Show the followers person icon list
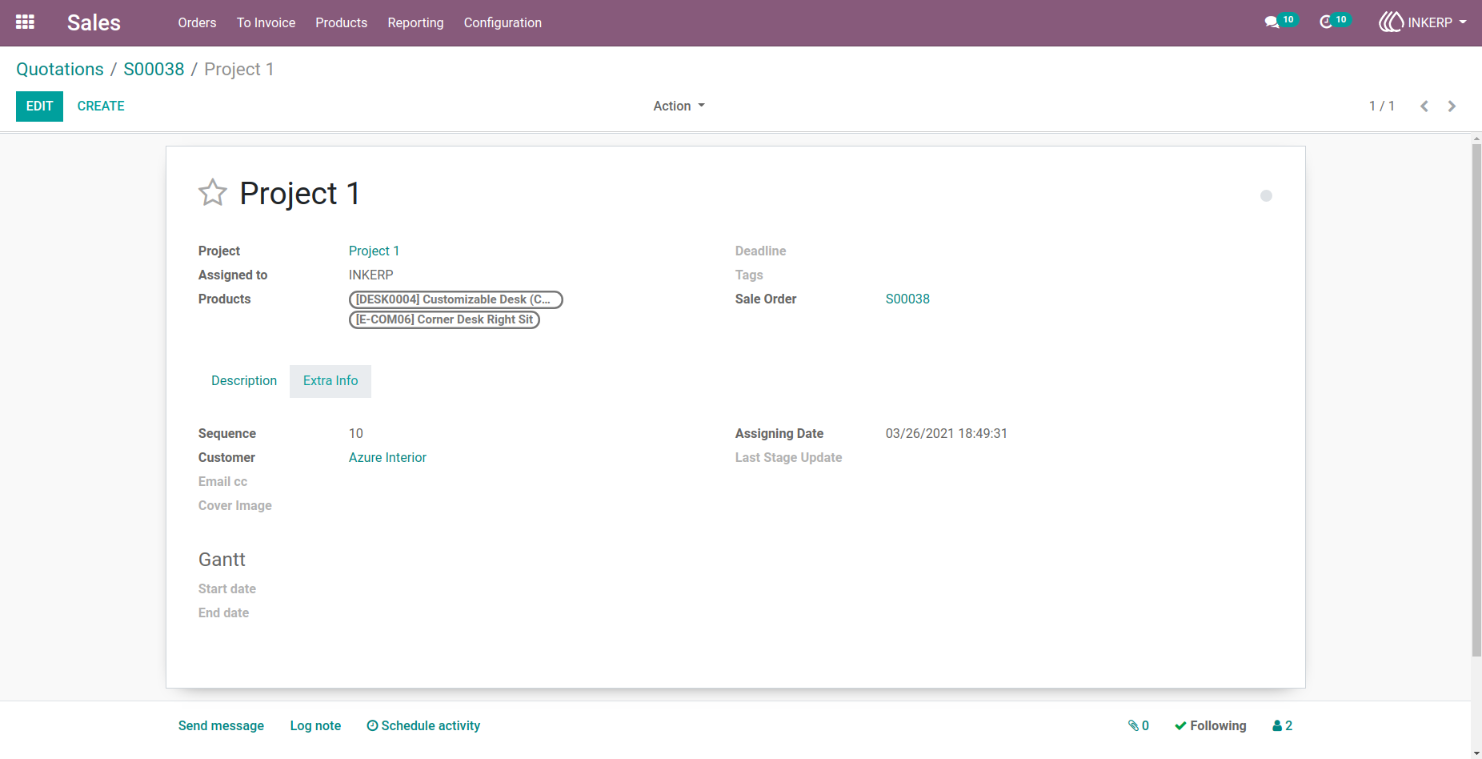This screenshot has width=1482, height=759. coord(1282,726)
